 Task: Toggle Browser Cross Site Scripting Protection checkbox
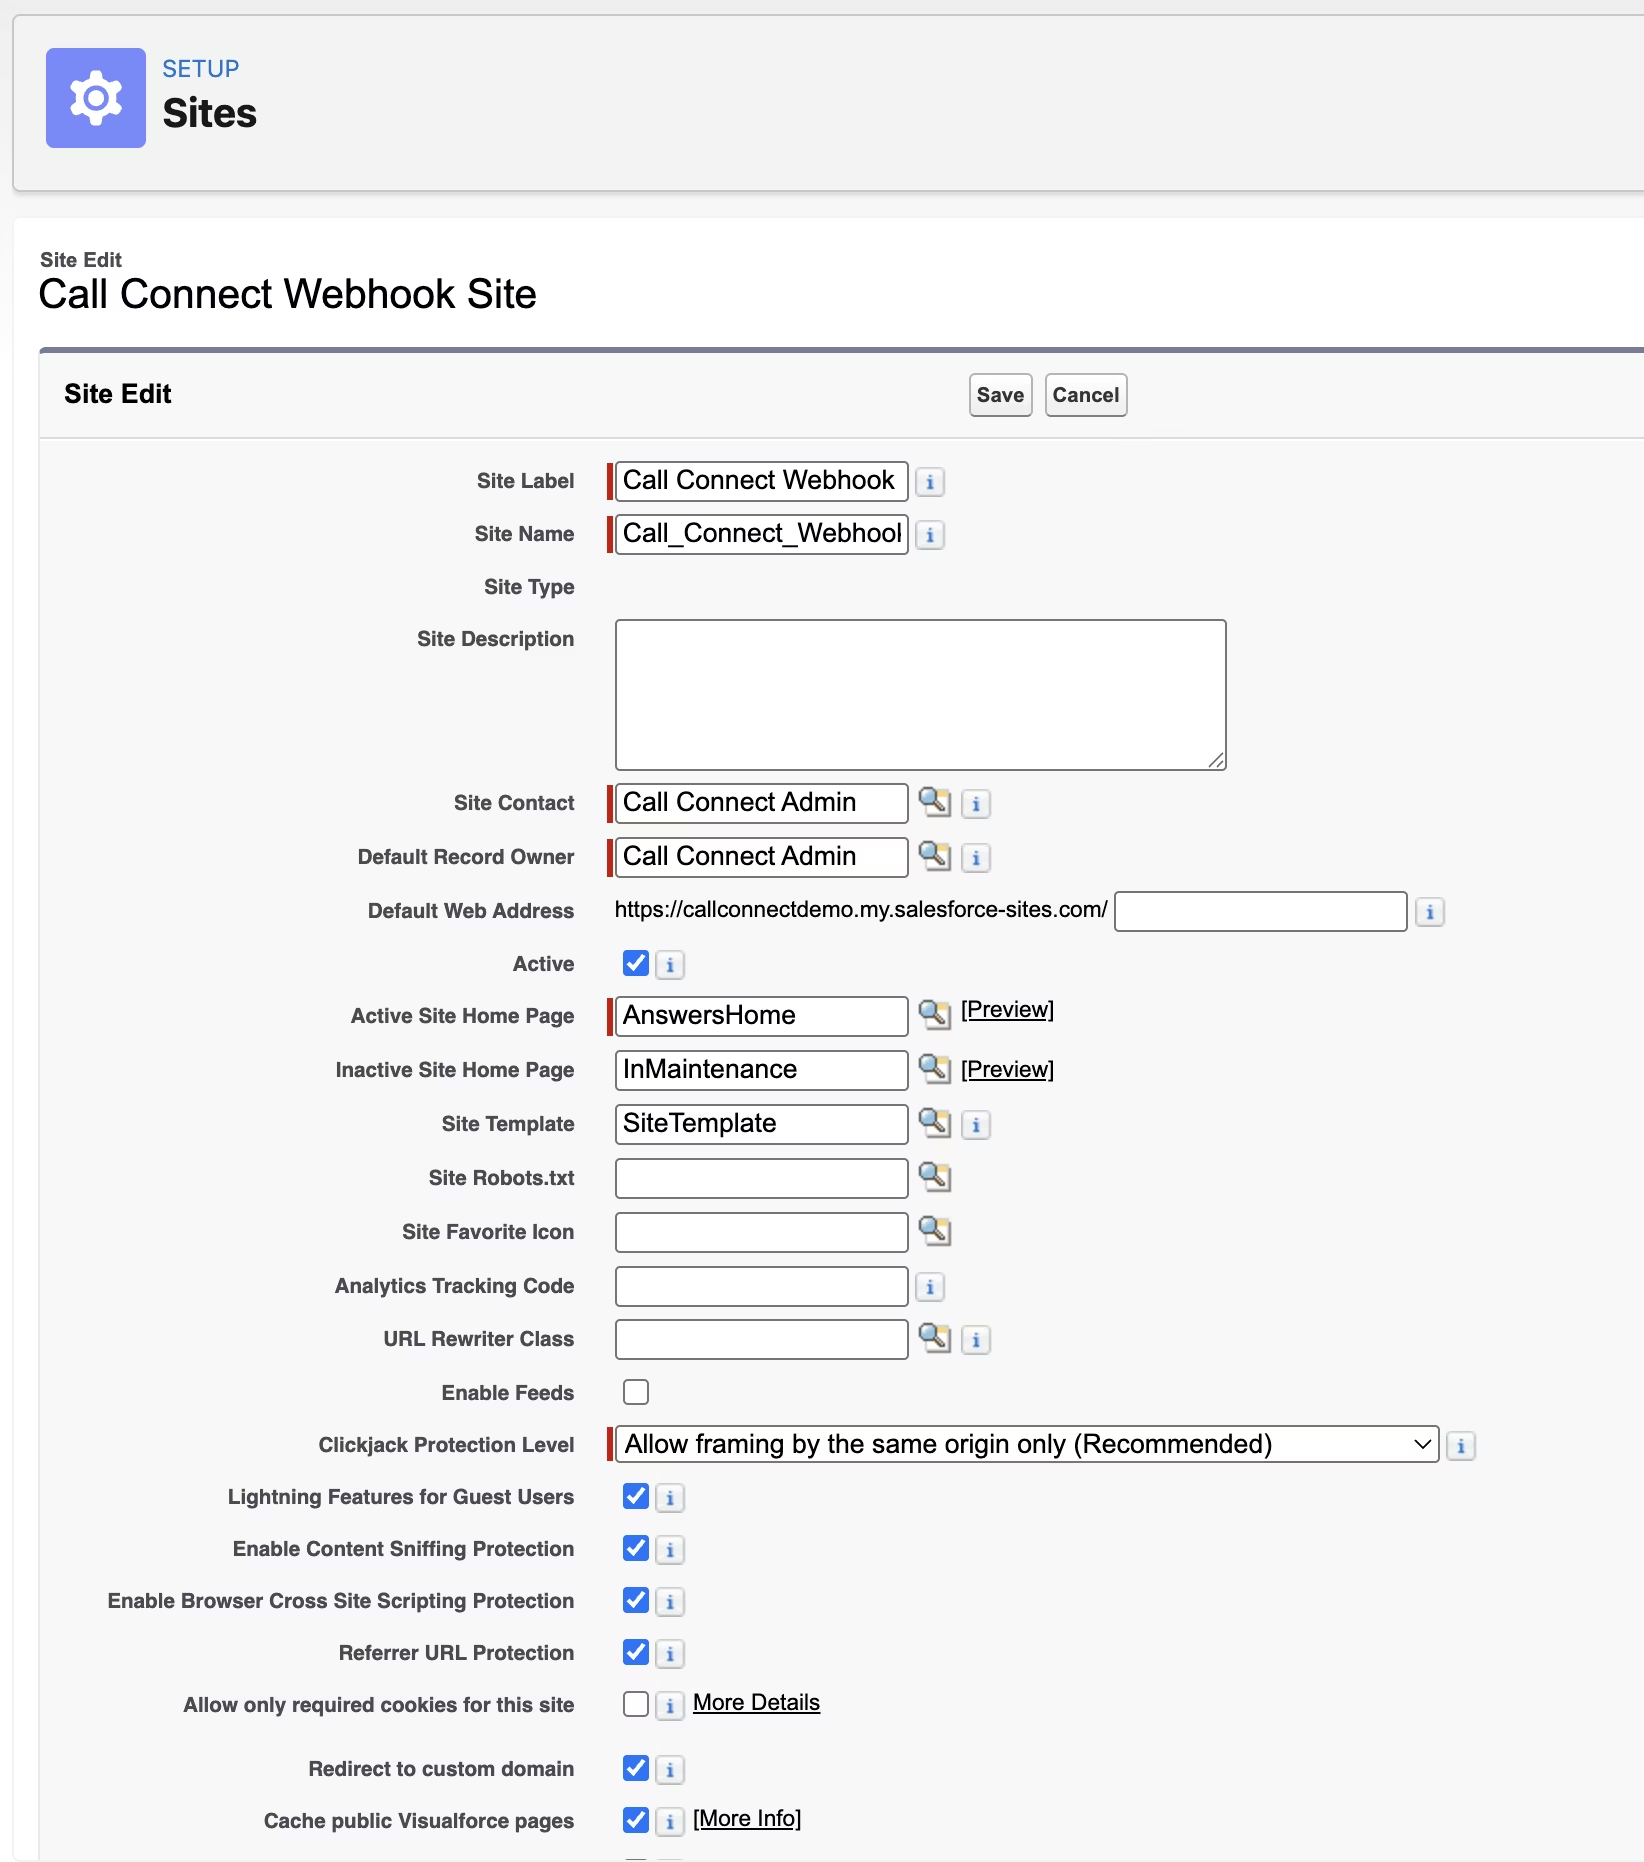(636, 1600)
